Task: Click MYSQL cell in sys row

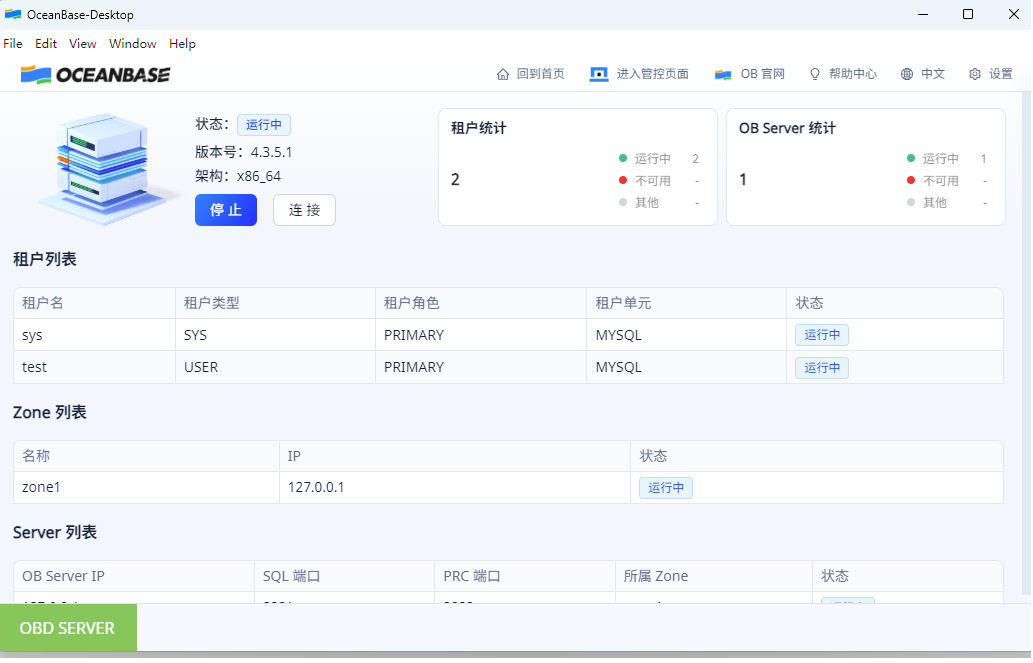Action: pos(686,335)
